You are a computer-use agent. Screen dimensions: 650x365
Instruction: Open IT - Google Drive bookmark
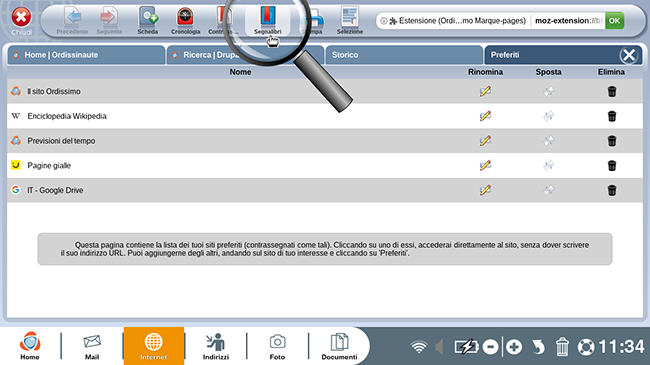tap(55, 190)
